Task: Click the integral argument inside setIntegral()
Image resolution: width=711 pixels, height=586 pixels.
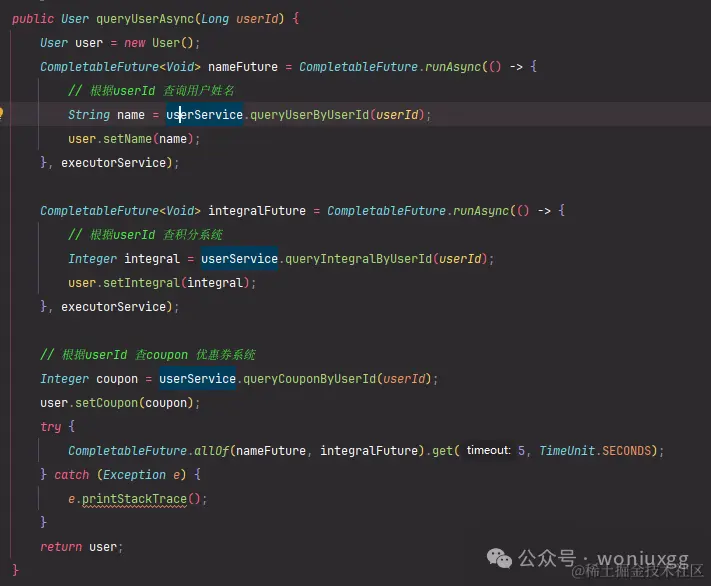Action: (215, 283)
